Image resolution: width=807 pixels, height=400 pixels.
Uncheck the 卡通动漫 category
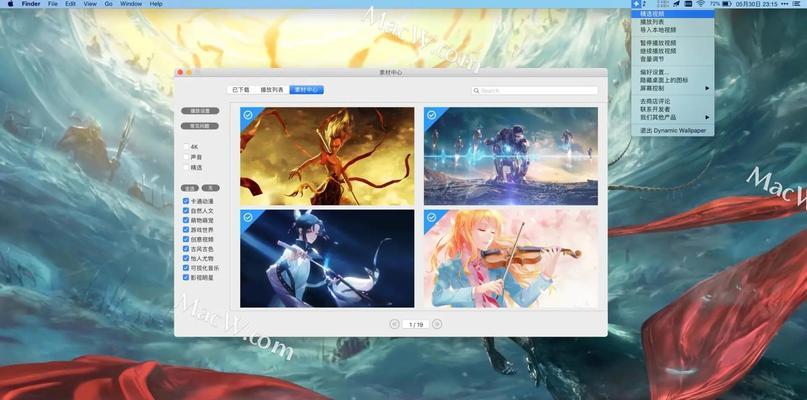pos(186,201)
